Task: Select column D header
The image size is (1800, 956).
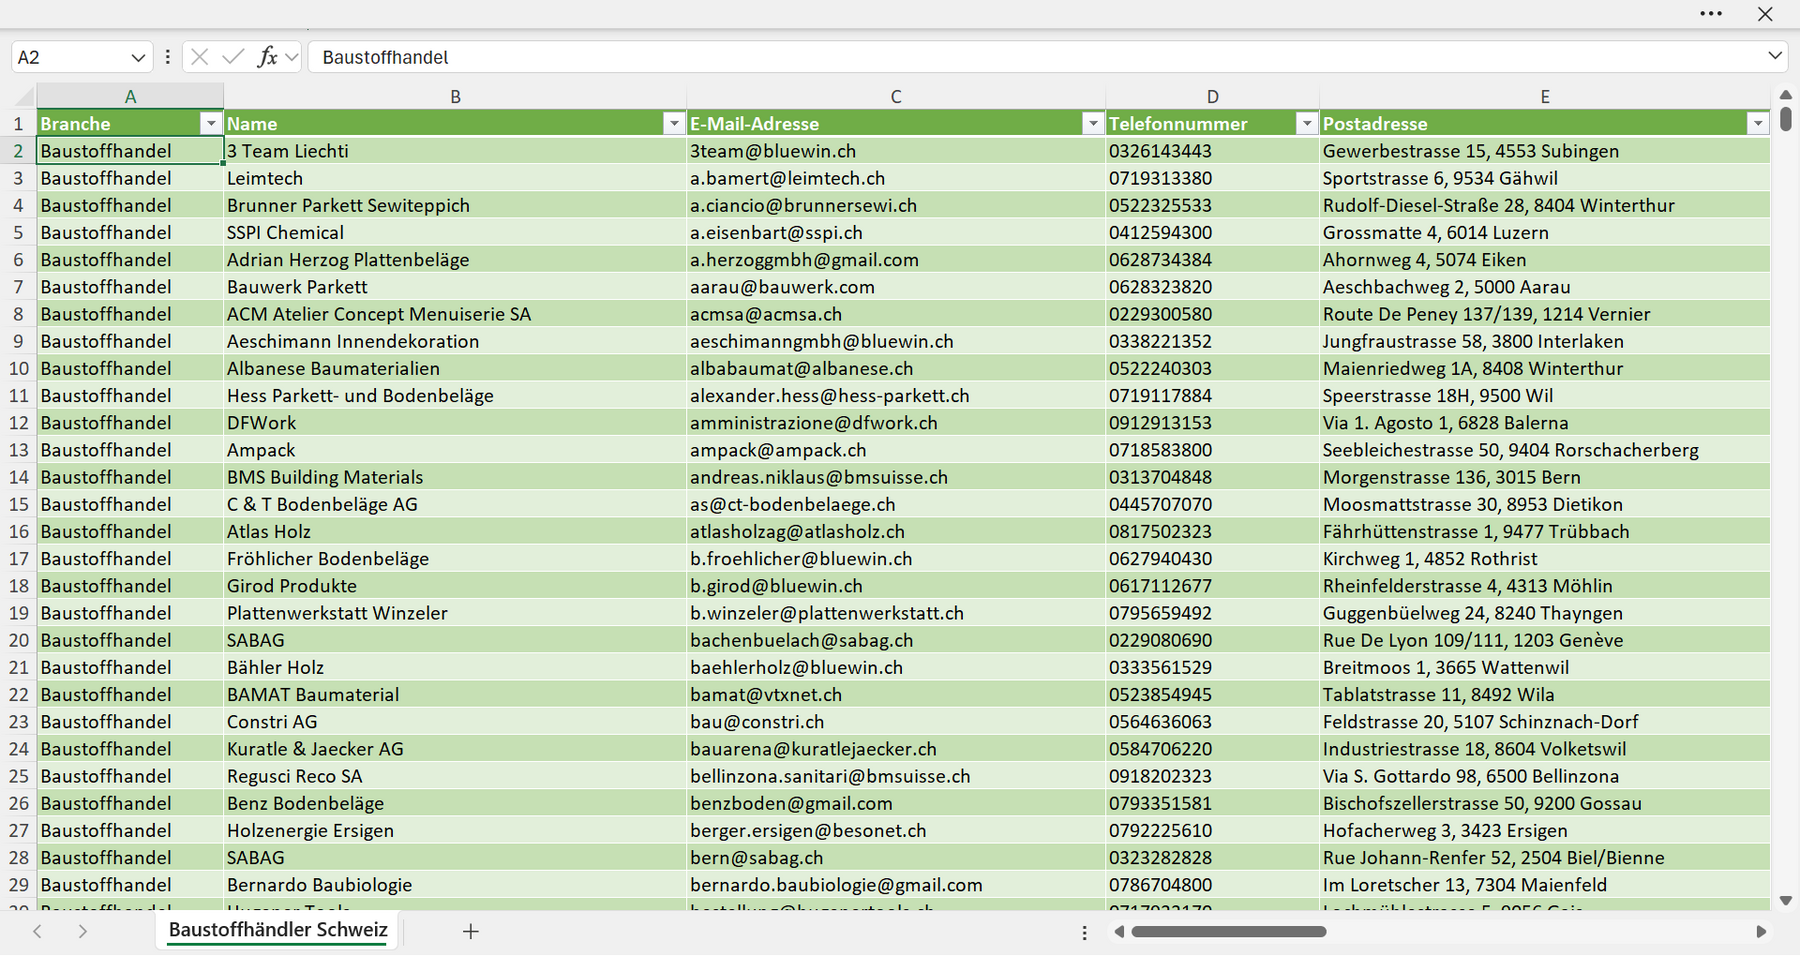Action: pos(1212,96)
